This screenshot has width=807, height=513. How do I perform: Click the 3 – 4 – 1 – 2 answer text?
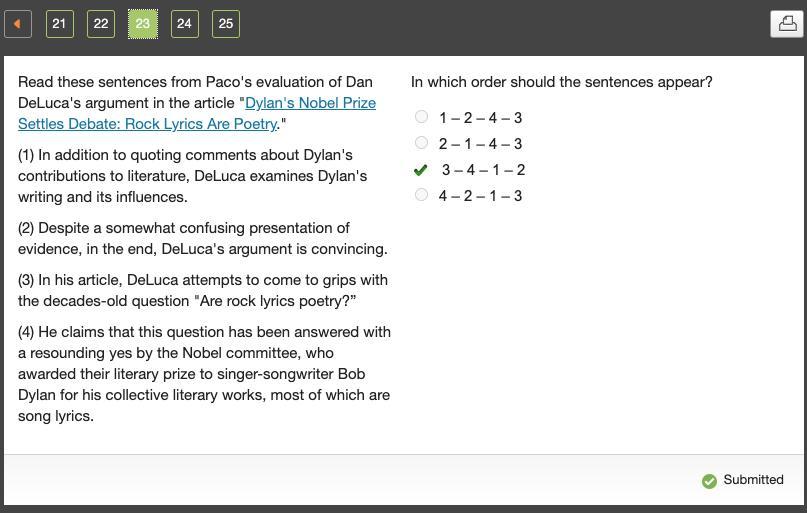483,170
